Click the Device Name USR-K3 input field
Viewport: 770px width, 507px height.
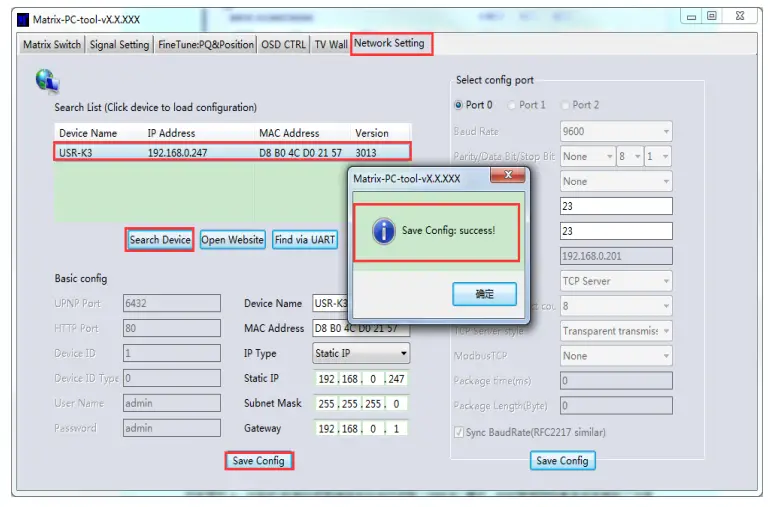pos(331,303)
